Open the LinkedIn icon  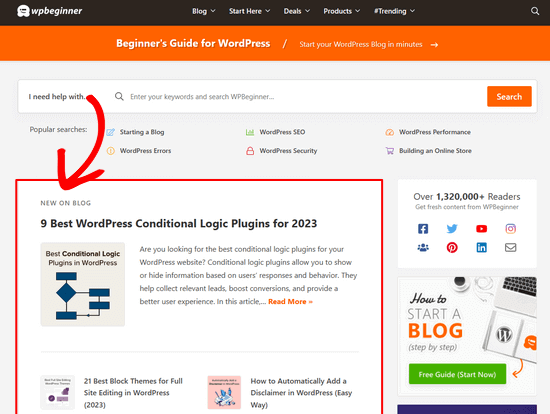481,247
